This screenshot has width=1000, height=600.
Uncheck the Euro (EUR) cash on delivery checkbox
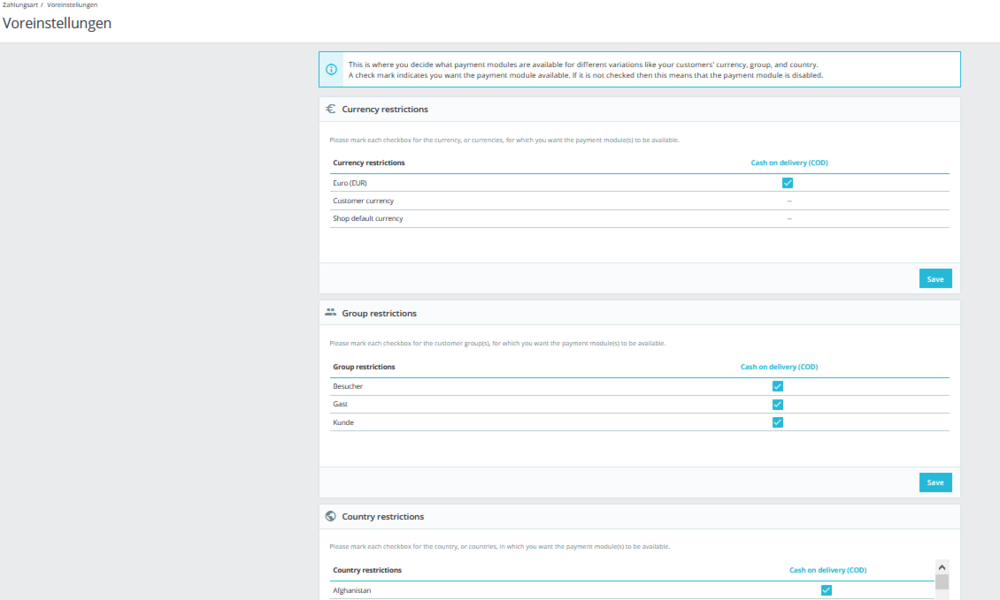[x=788, y=183]
